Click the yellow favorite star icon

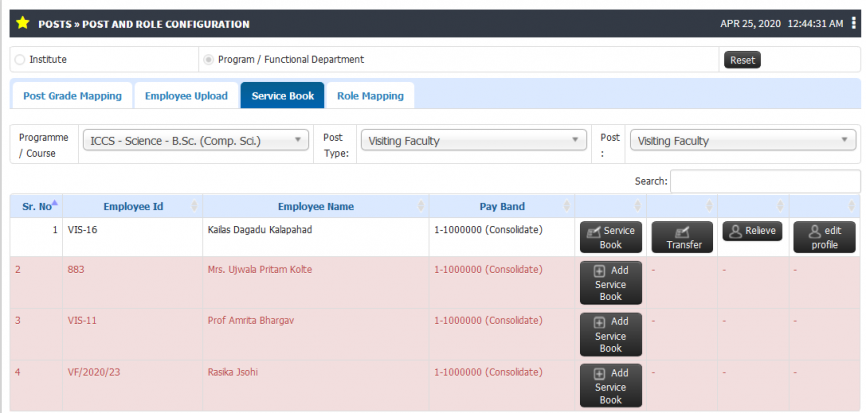pos(22,23)
